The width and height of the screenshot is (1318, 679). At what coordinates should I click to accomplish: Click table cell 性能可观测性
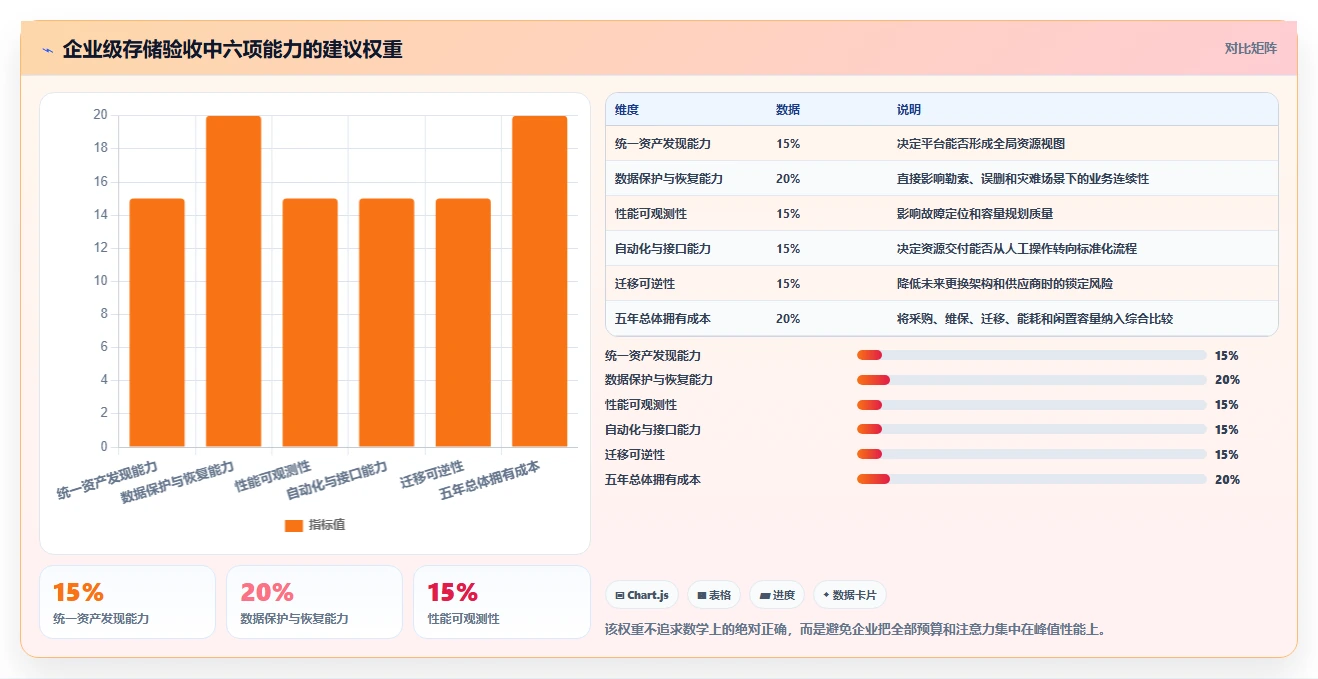(x=651, y=214)
